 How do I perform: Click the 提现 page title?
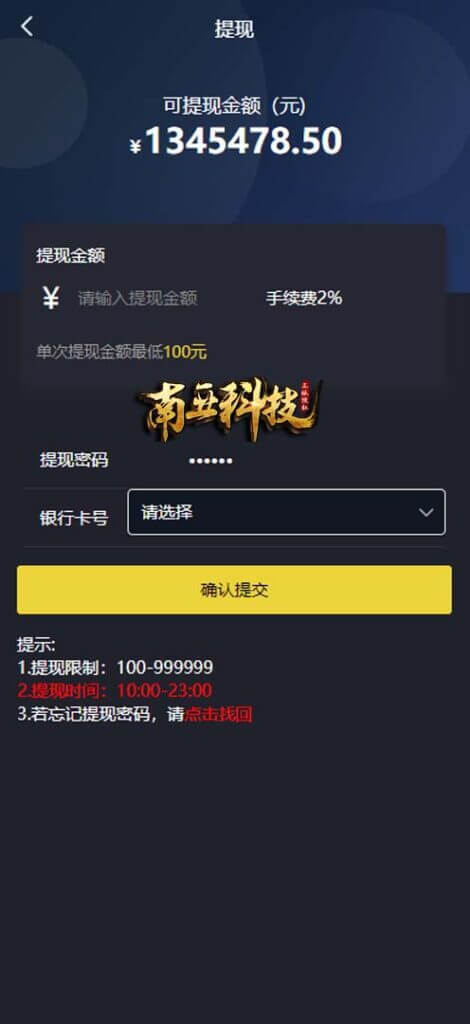[234, 29]
